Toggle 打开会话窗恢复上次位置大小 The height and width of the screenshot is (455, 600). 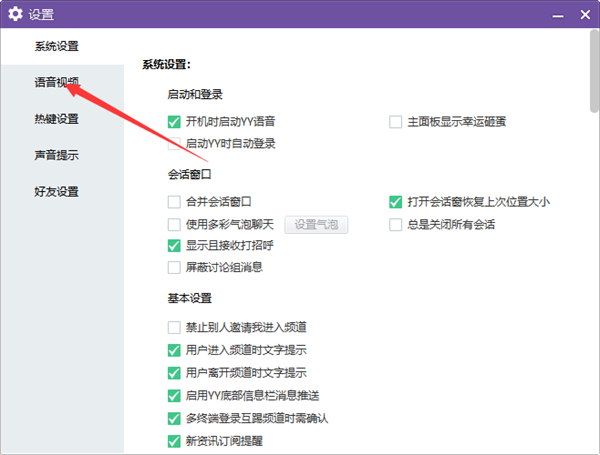[x=395, y=202]
